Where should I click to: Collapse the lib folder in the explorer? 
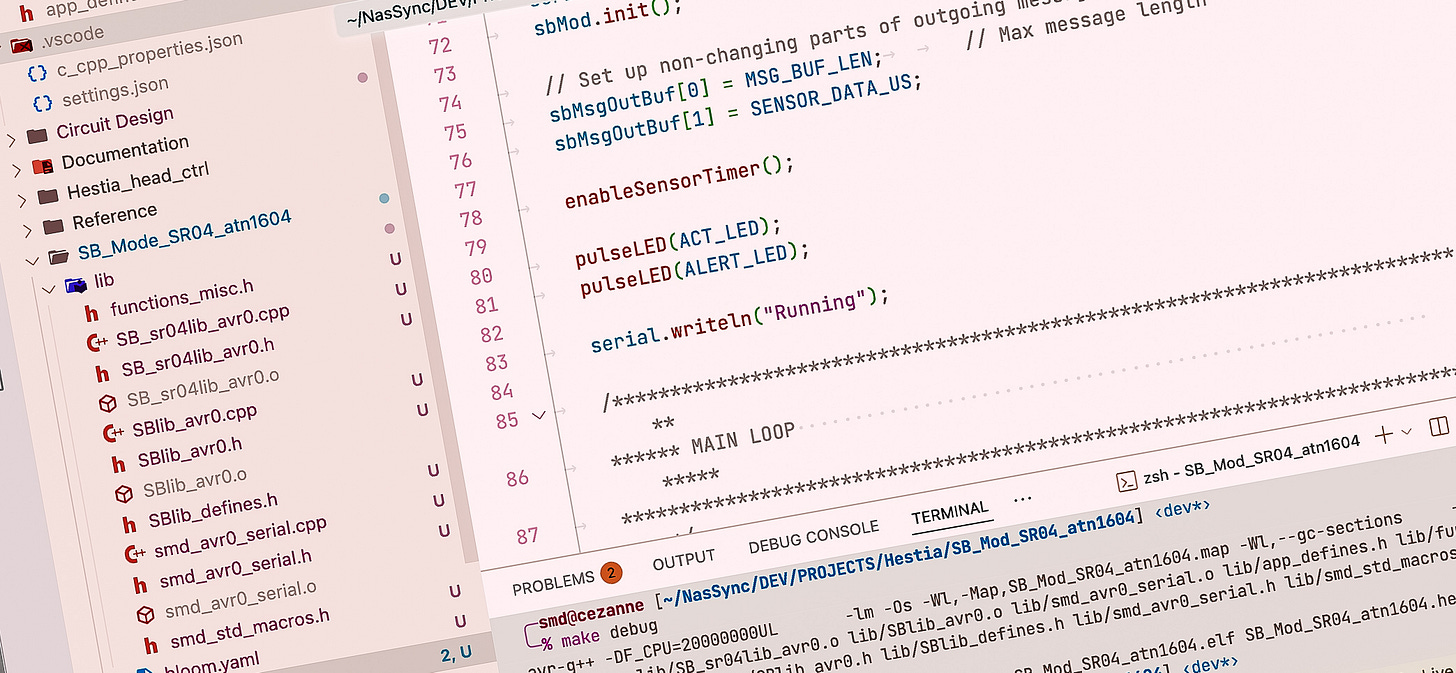(x=50, y=289)
